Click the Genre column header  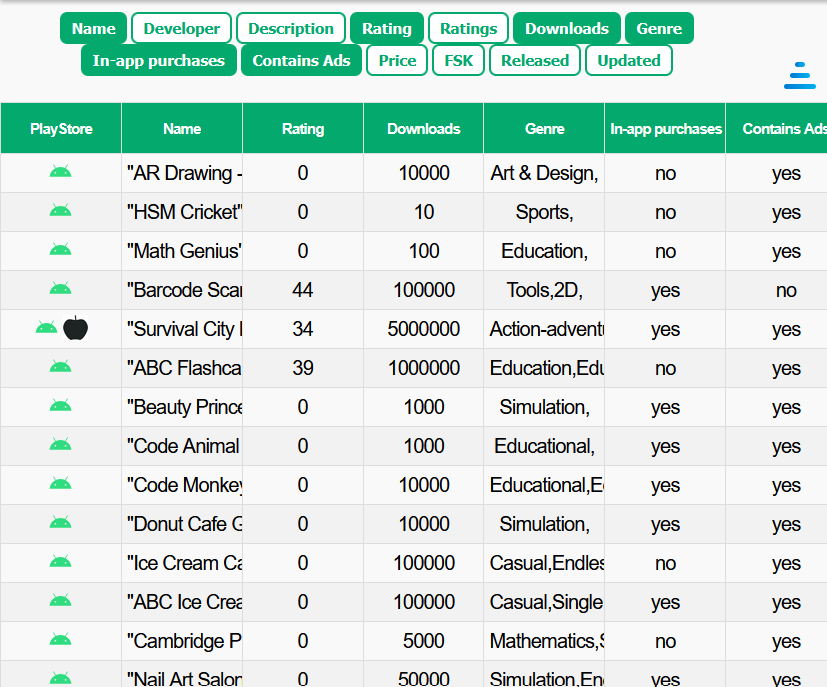tap(544, 128)
